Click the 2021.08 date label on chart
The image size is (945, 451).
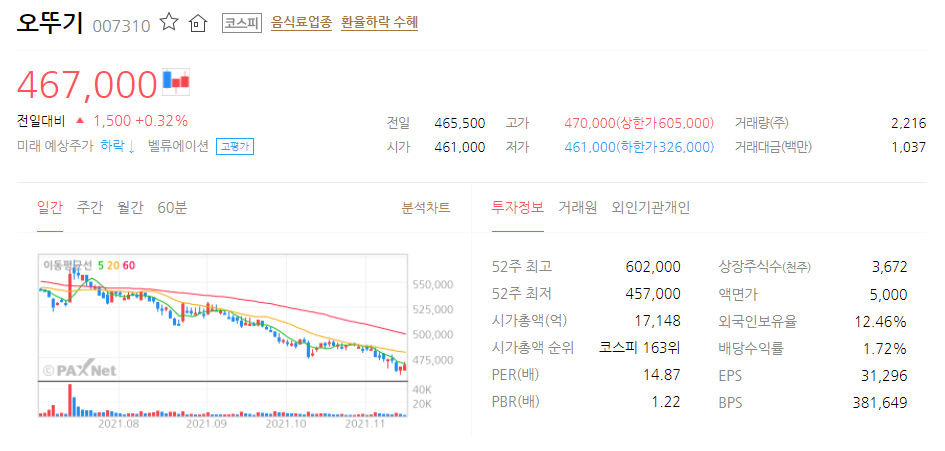click(x=119, y=424)
